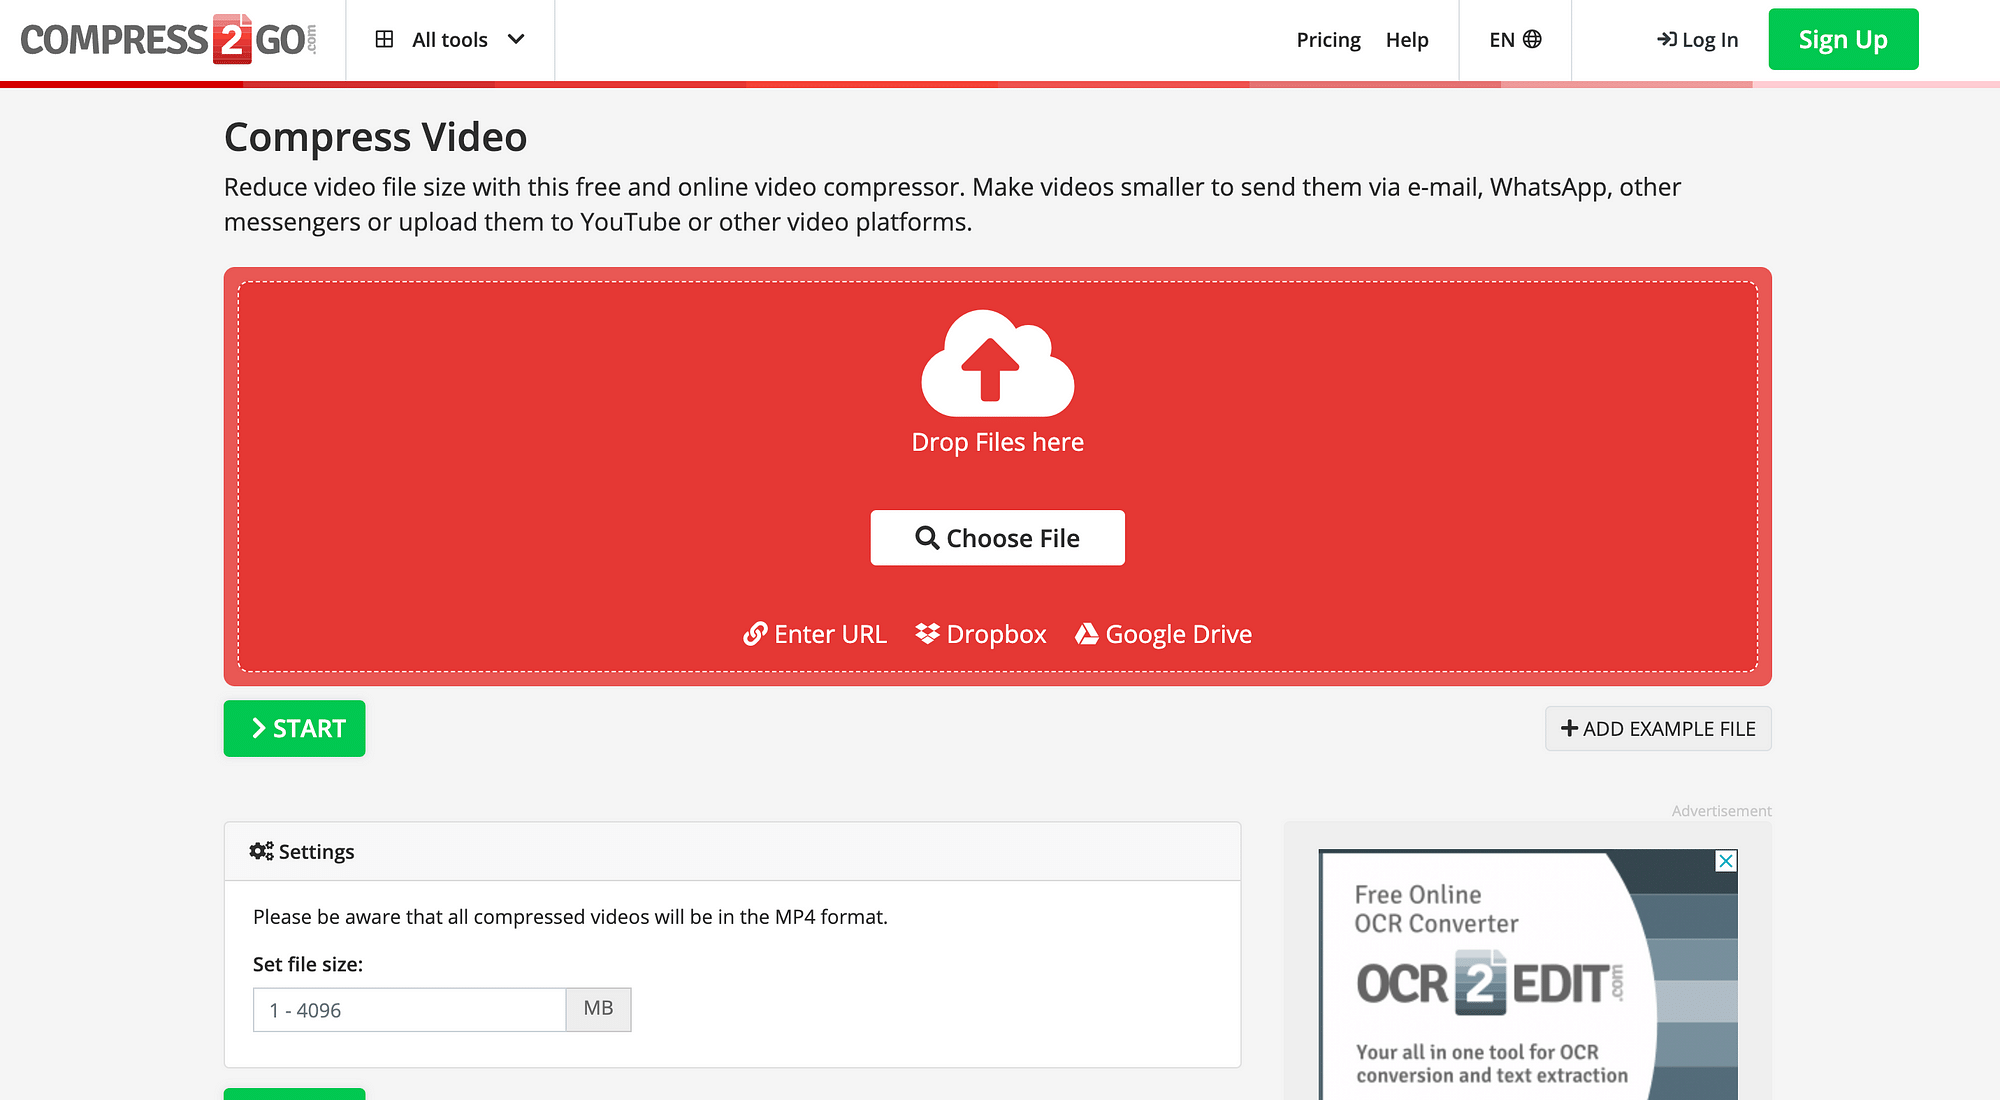
Task: Click ADD EXAMPLE FILE button
Action: point(1658,729)
